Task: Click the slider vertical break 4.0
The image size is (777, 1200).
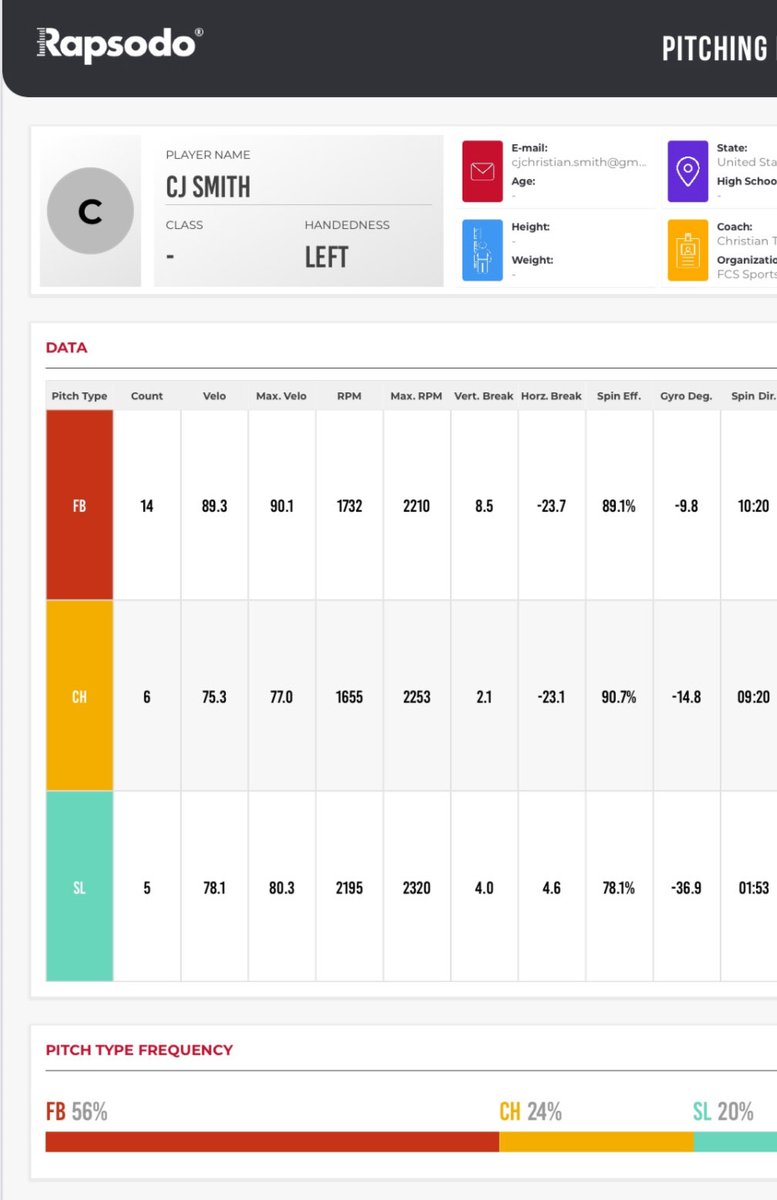Action: pos(484,887)
